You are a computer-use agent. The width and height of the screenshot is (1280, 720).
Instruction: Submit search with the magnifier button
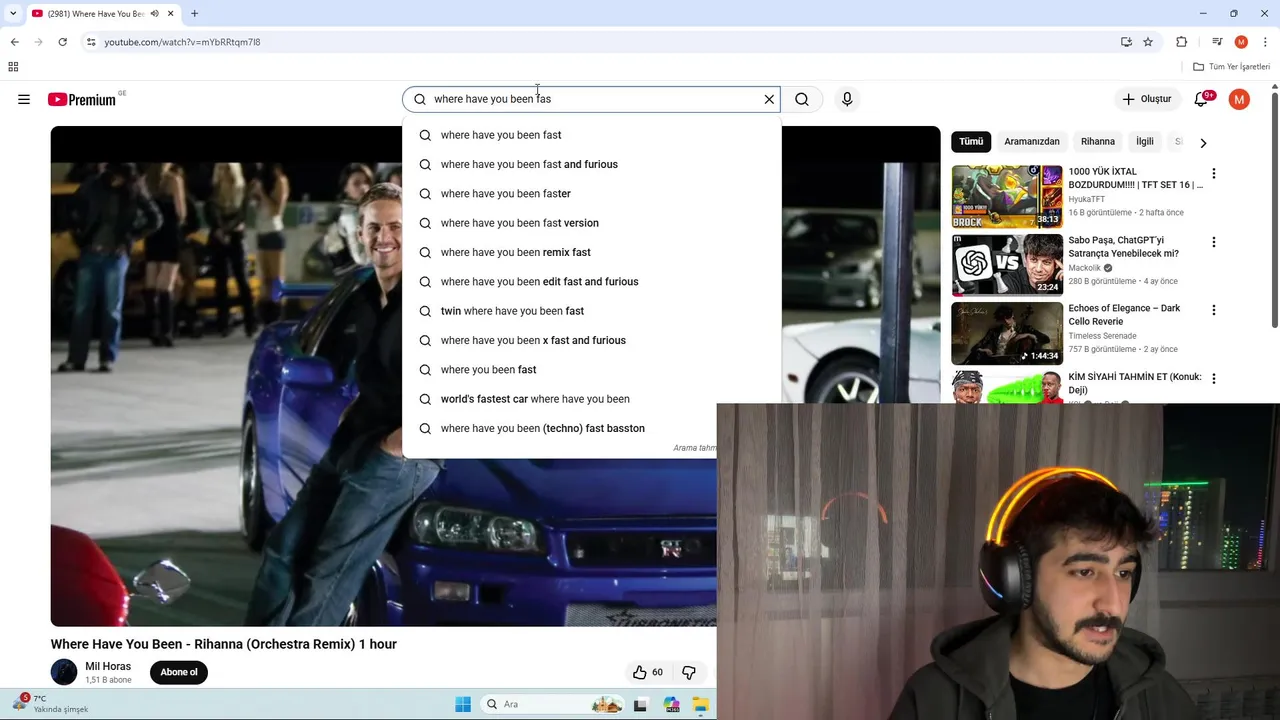coord(802,99)
